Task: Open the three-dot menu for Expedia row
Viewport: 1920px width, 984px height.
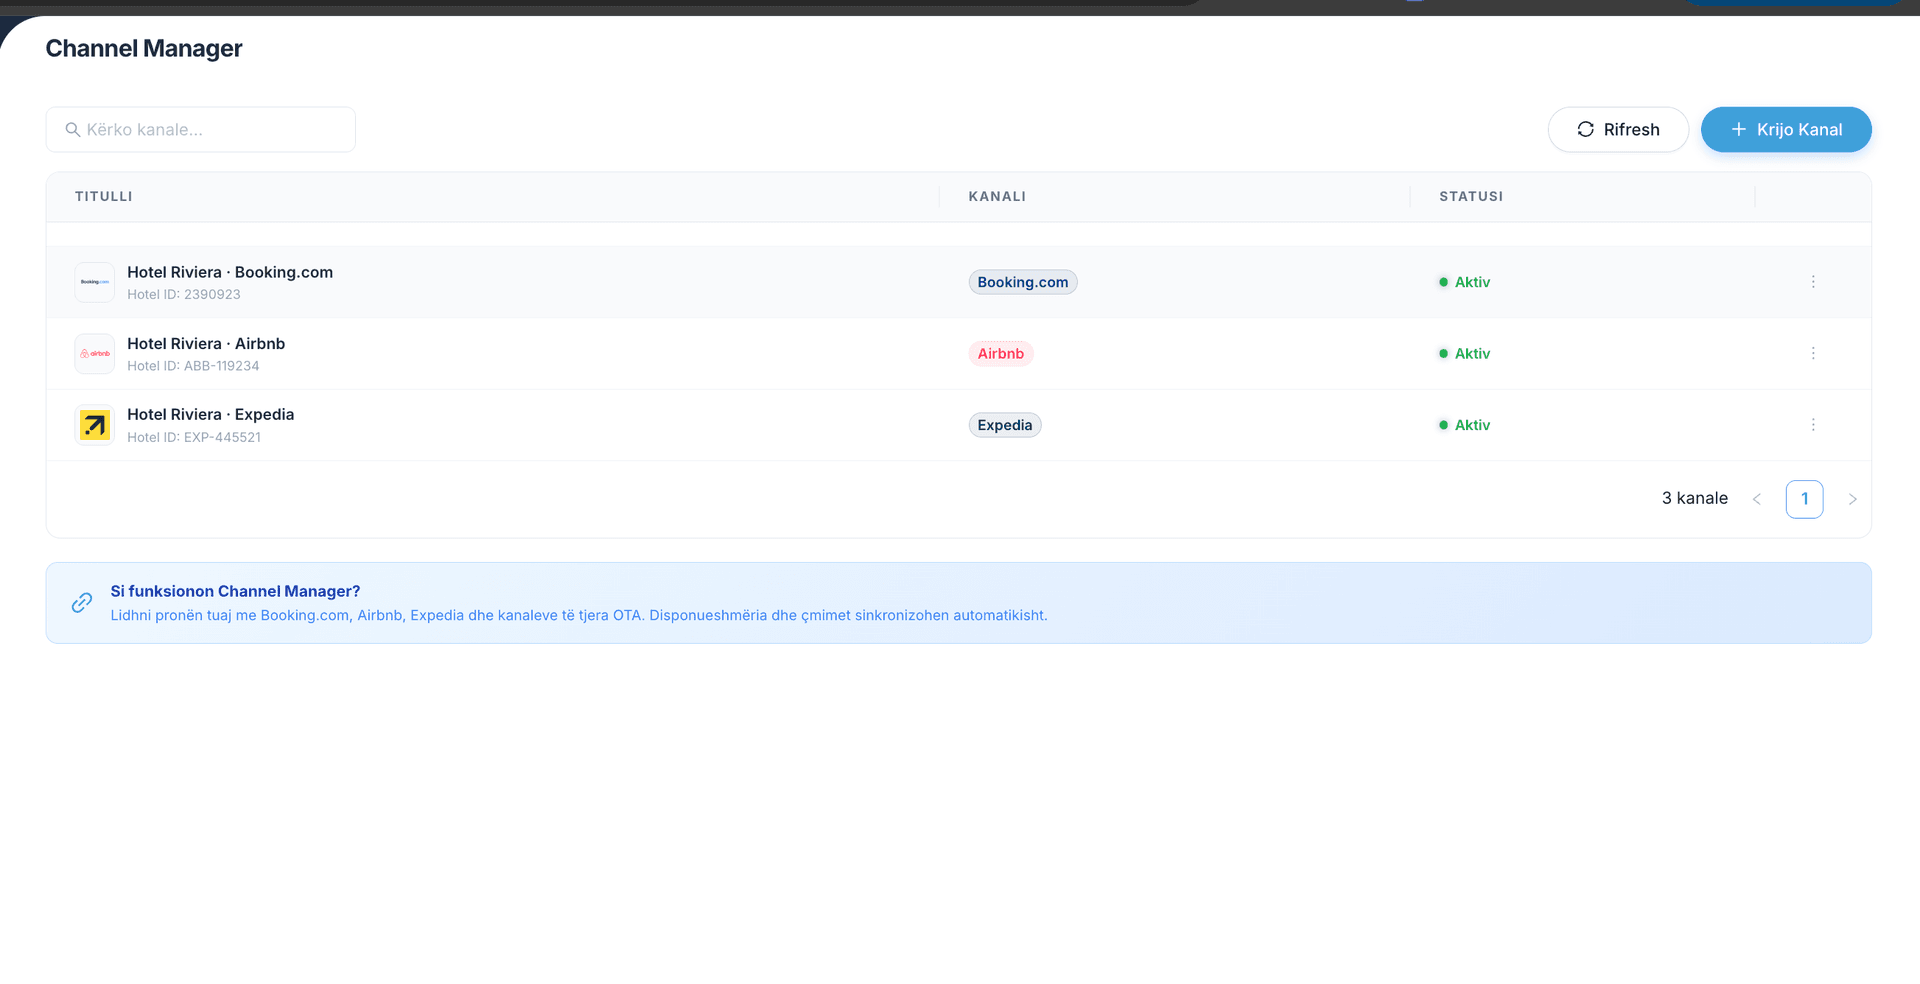Action: coord(1813,425)
